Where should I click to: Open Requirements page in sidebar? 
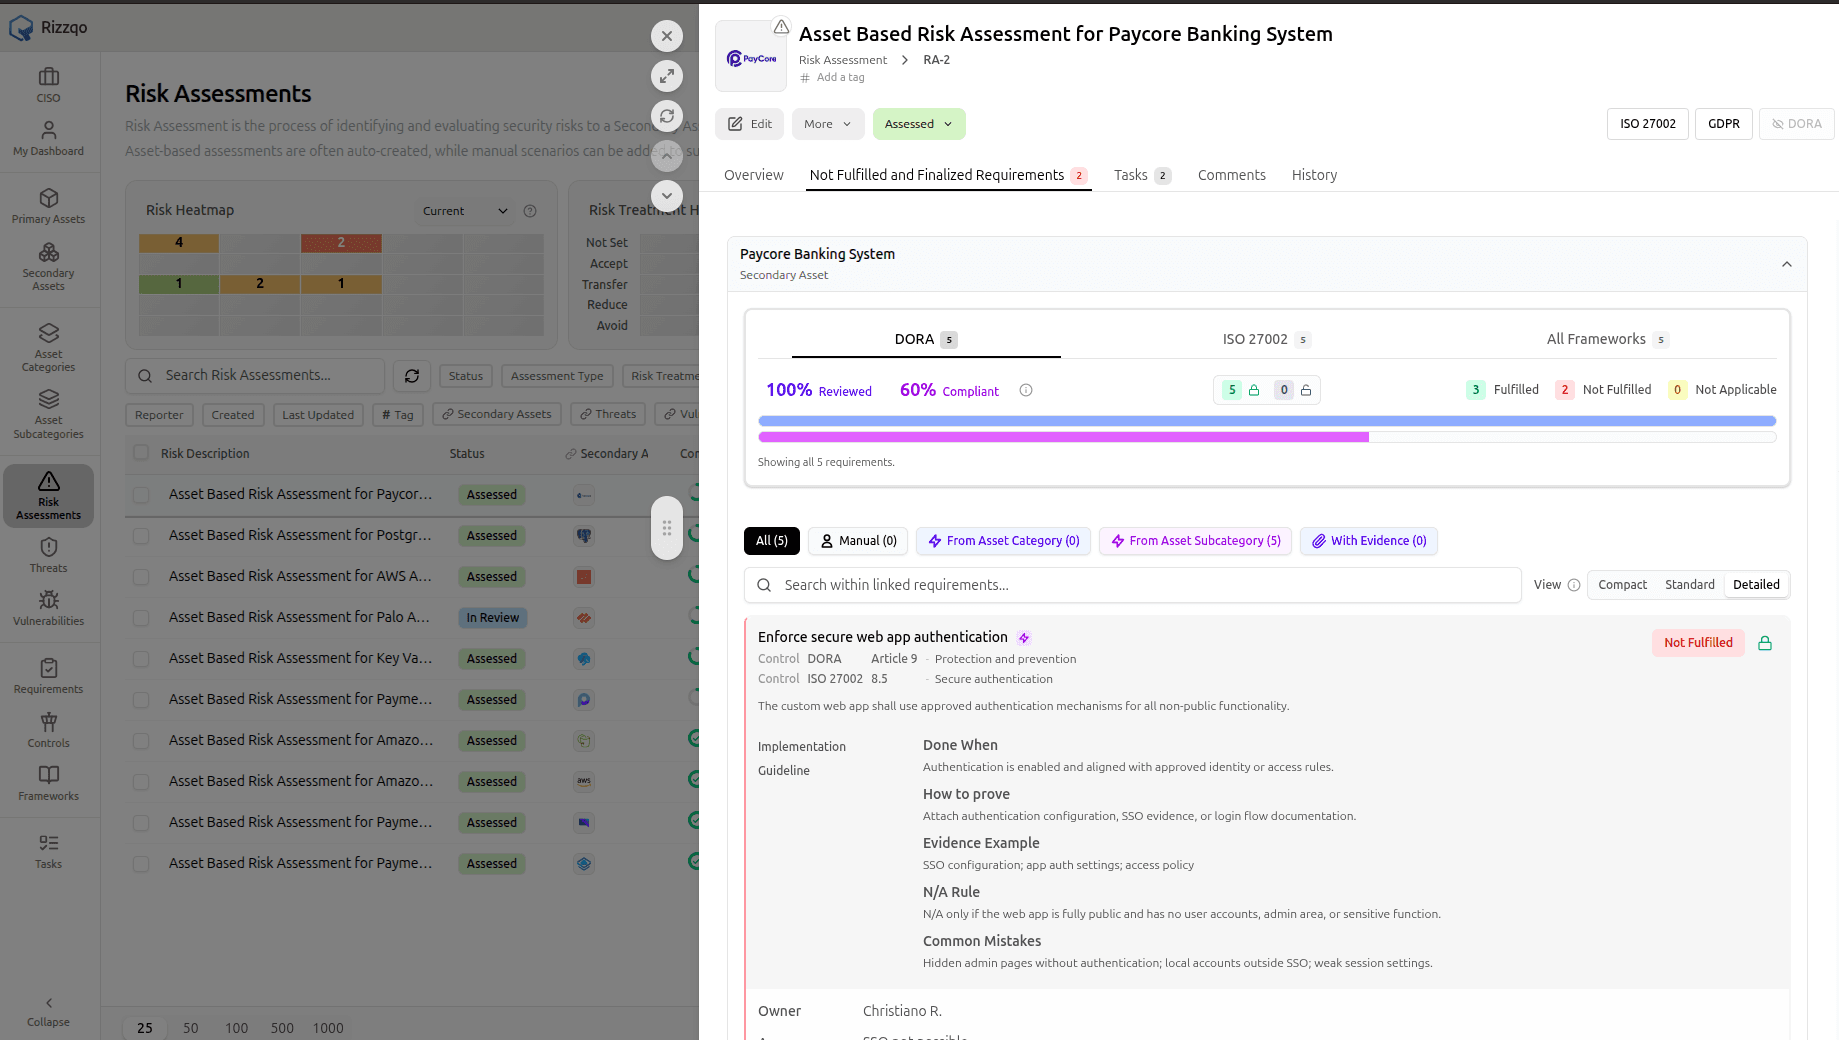tap(48, 676)
